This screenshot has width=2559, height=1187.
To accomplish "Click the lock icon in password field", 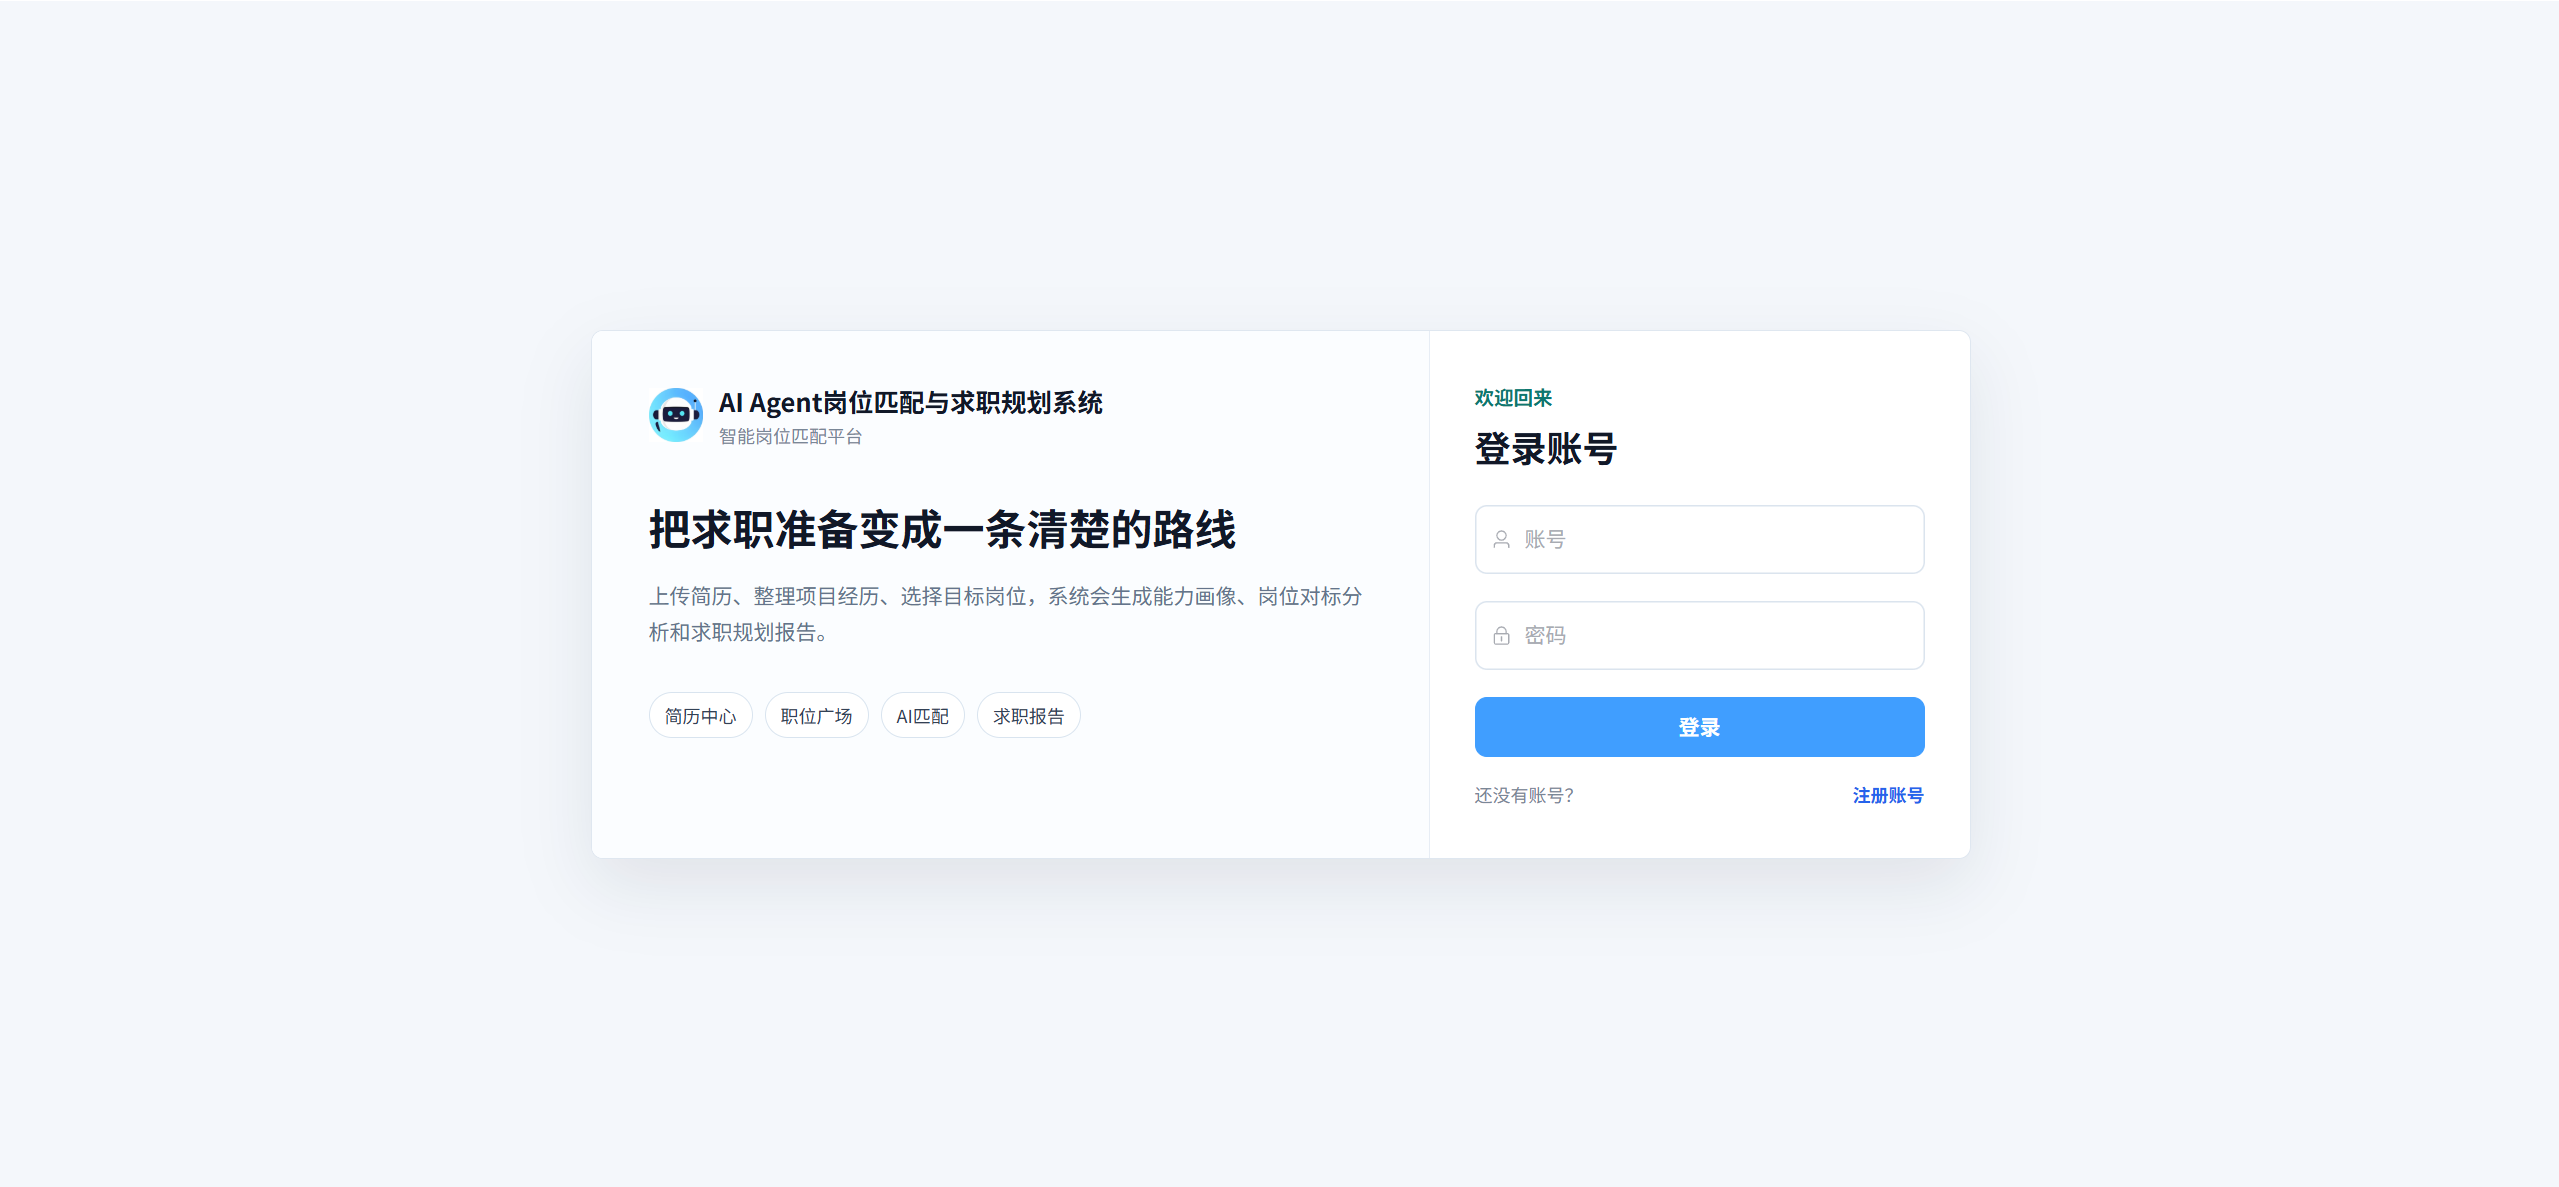I will pyautogui.click(x=1501, y=636).
